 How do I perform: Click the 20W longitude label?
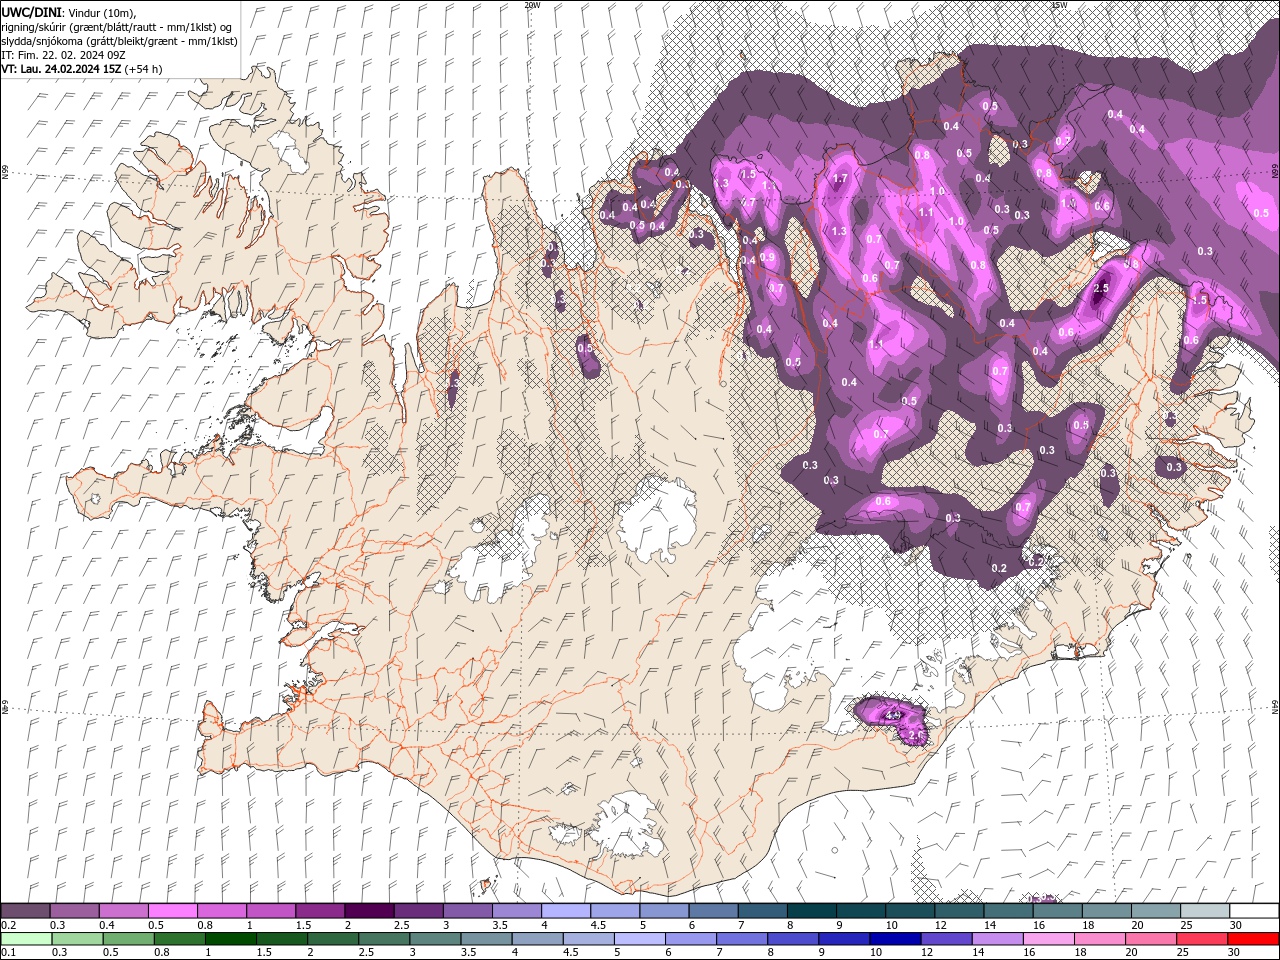click(532, 5)
